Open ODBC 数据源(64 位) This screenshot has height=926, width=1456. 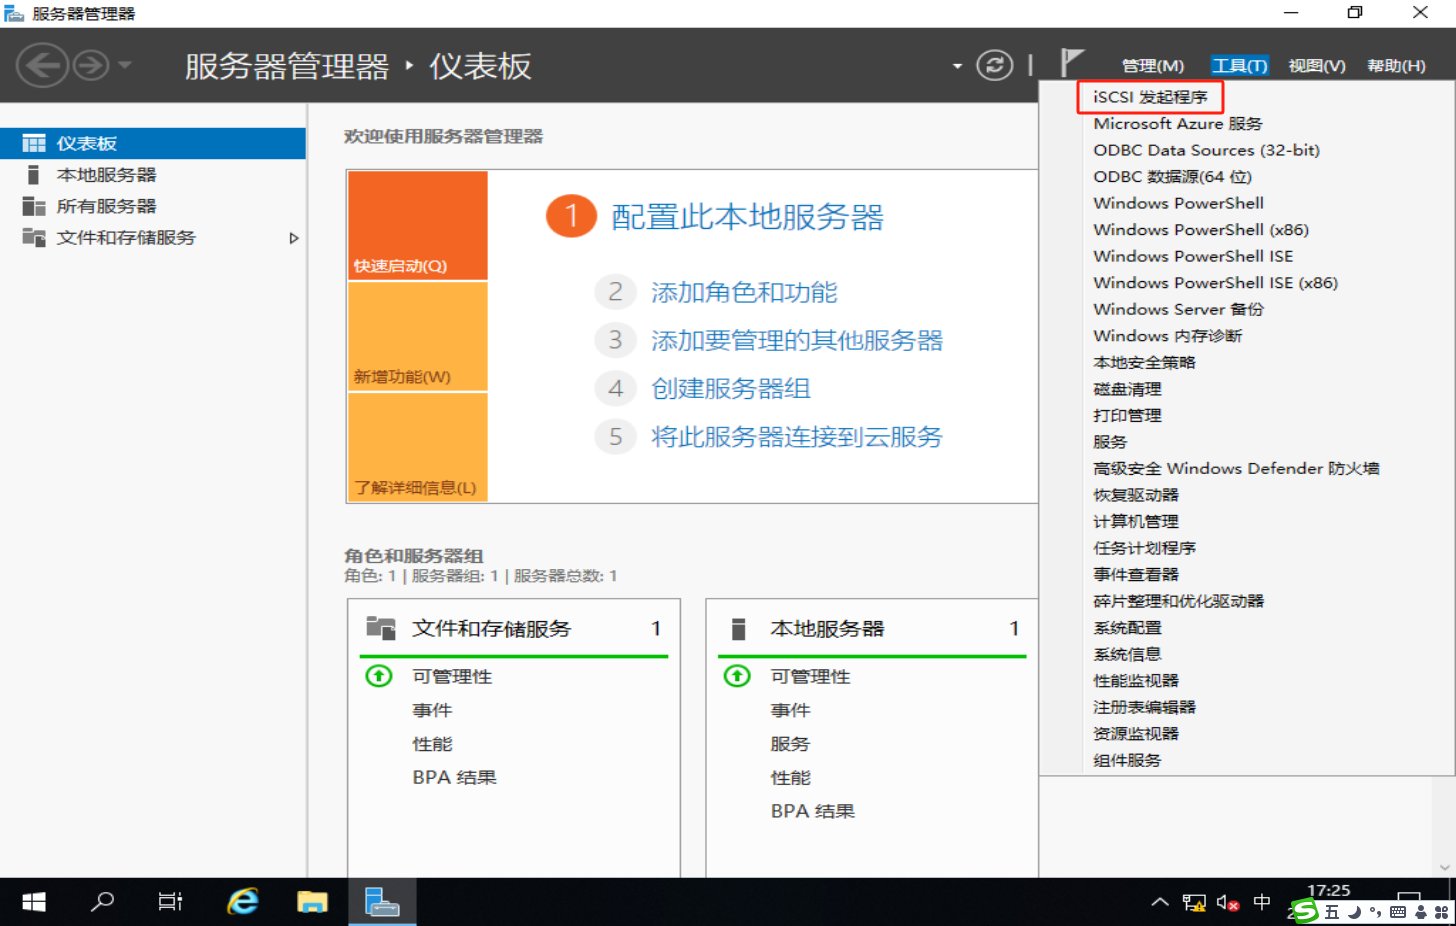[1172, 177]
